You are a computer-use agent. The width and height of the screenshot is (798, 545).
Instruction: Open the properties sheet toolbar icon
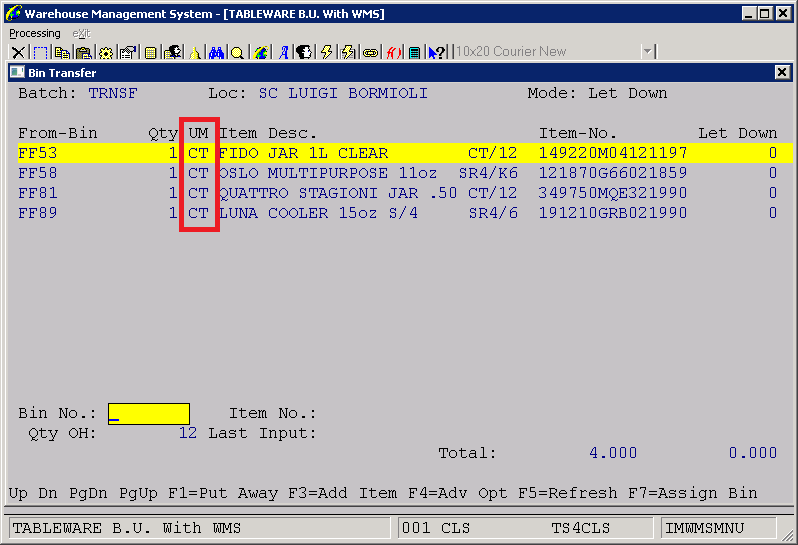tap(128, 52)
